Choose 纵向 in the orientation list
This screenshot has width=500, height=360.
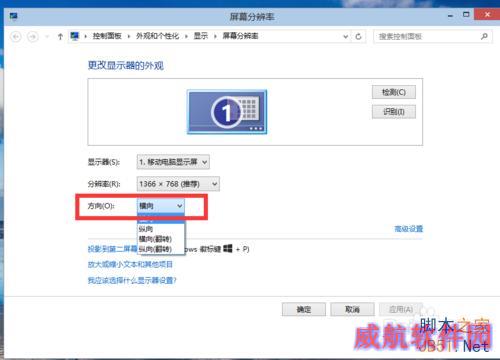point(161,229)
